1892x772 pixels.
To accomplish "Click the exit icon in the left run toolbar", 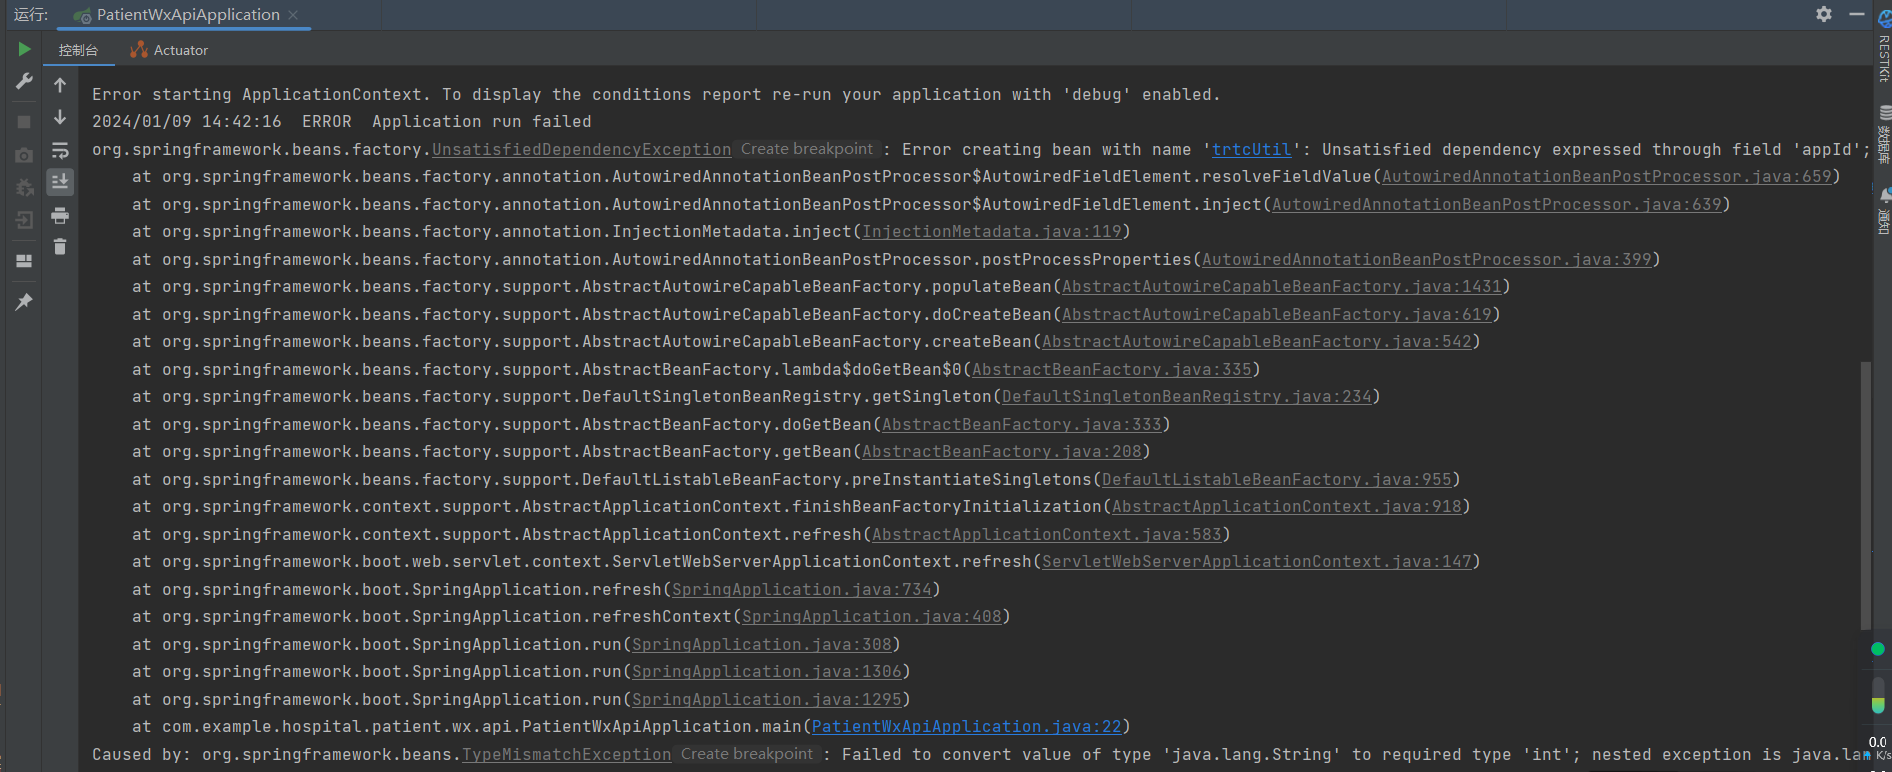I will point(24,220).
